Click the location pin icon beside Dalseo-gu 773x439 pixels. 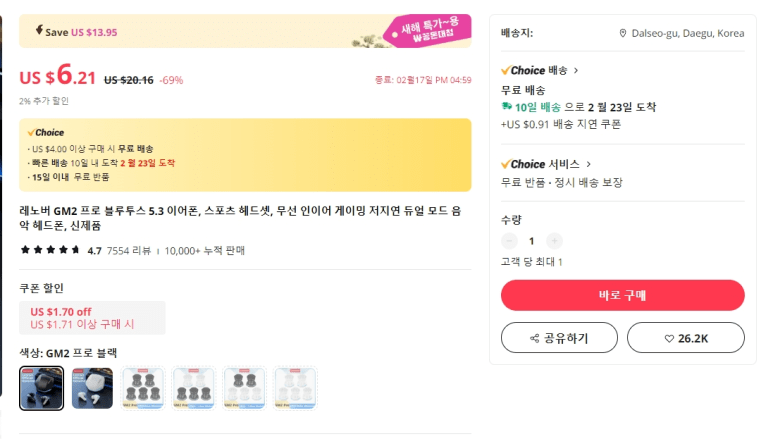[623, 33]
